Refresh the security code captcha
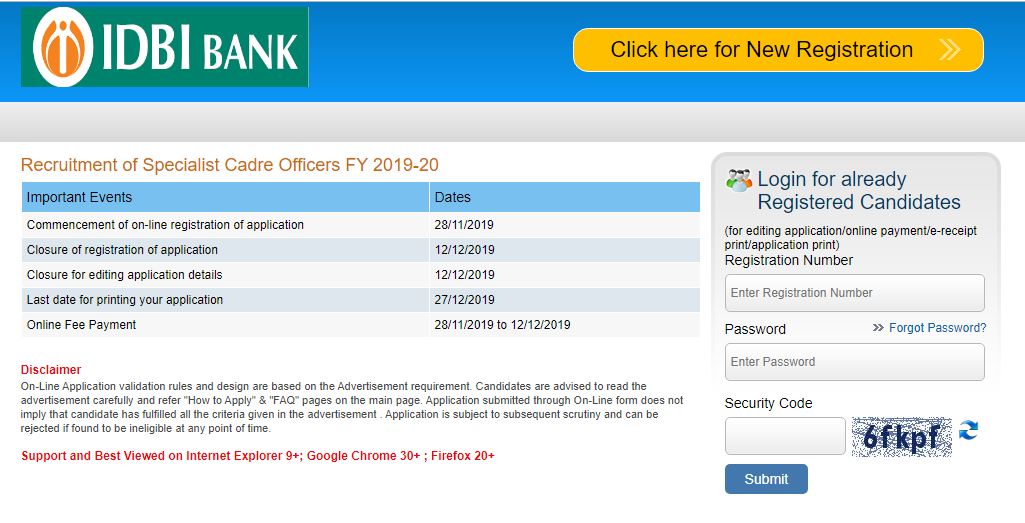 (x=968, y=431)
